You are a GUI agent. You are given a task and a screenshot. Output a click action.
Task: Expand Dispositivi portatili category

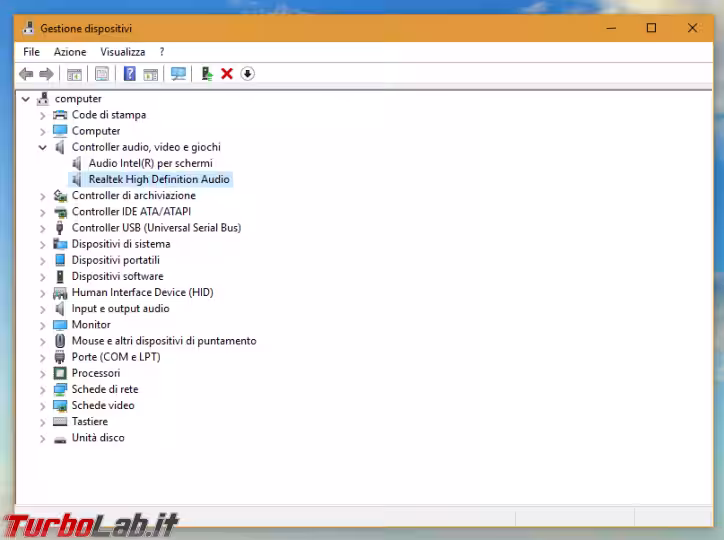pos(42,261)
